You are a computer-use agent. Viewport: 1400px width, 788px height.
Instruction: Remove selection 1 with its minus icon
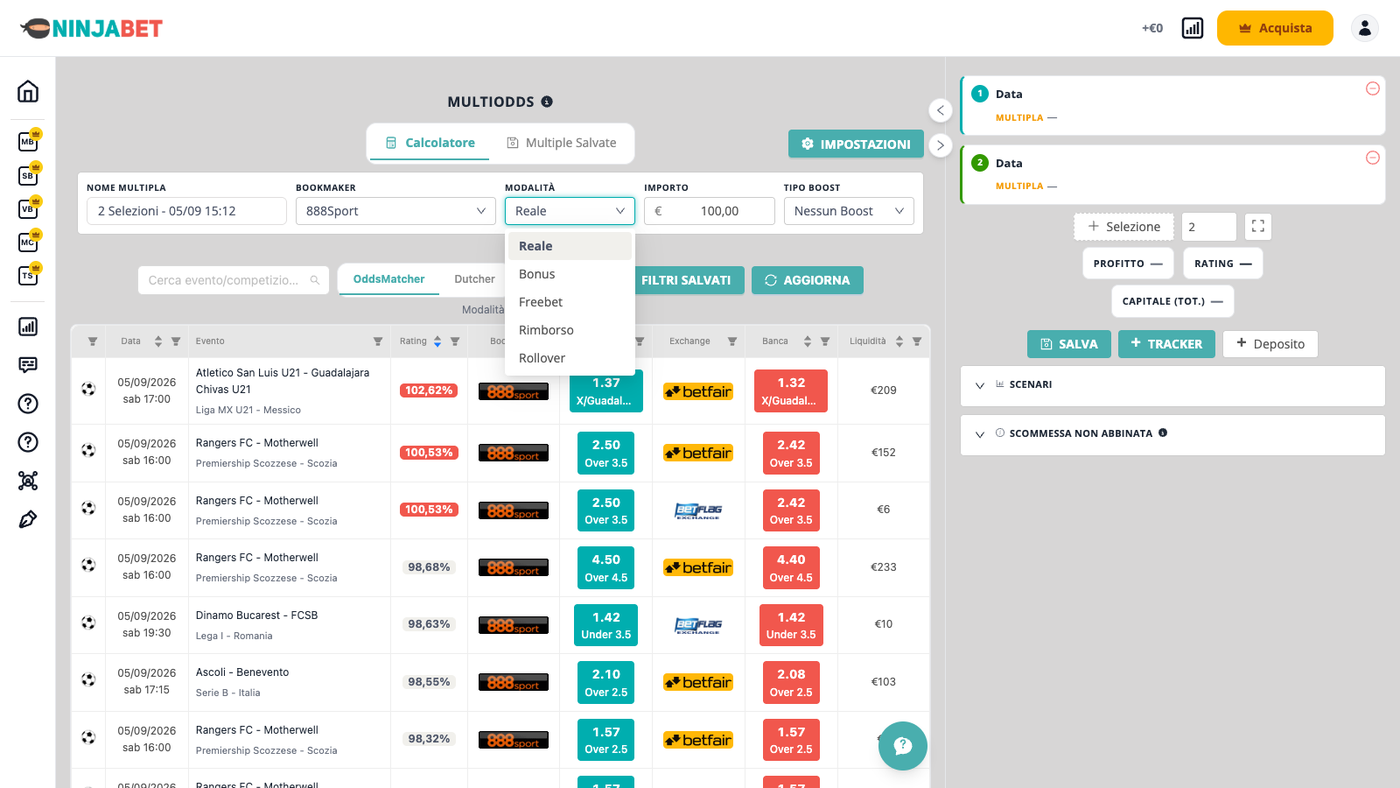(x=1372, y=89)
